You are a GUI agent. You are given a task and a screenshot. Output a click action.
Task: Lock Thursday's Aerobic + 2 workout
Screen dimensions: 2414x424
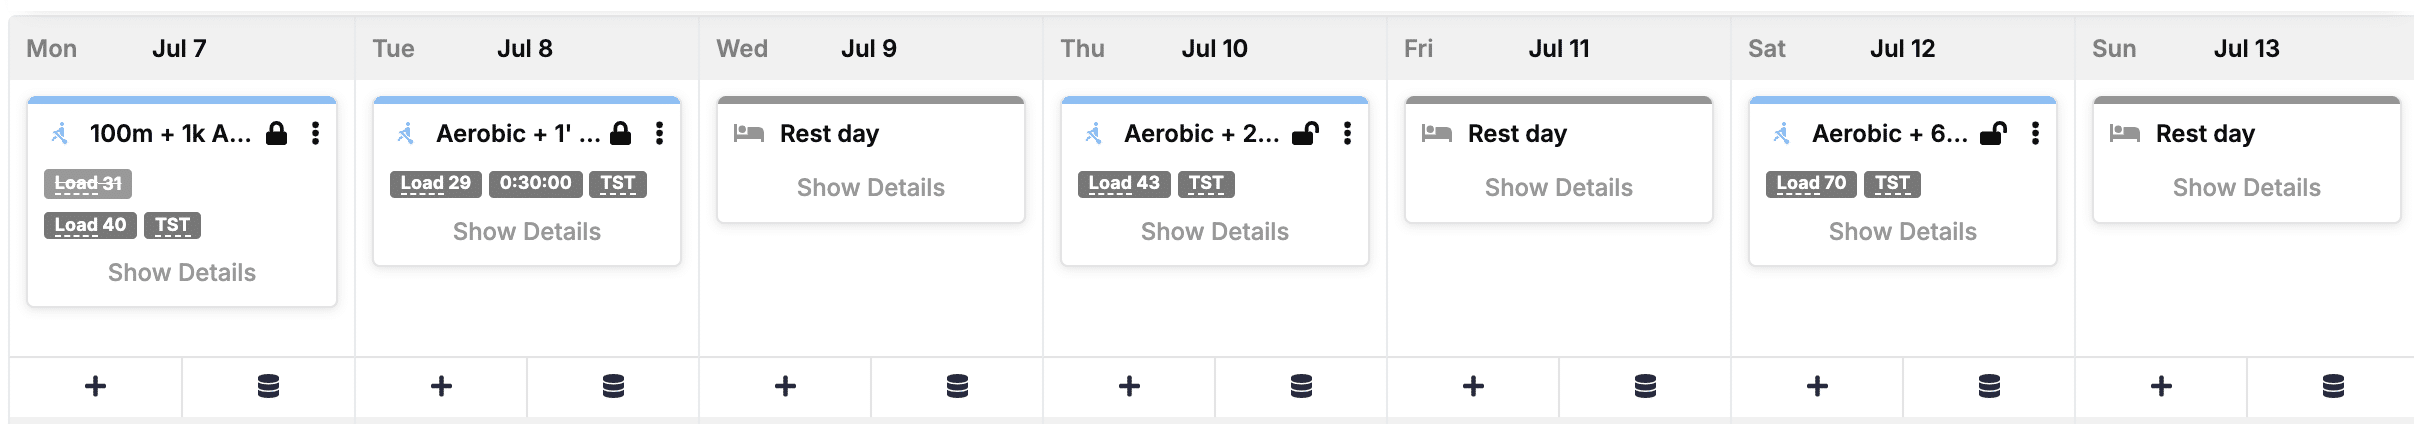[1305, 133]
